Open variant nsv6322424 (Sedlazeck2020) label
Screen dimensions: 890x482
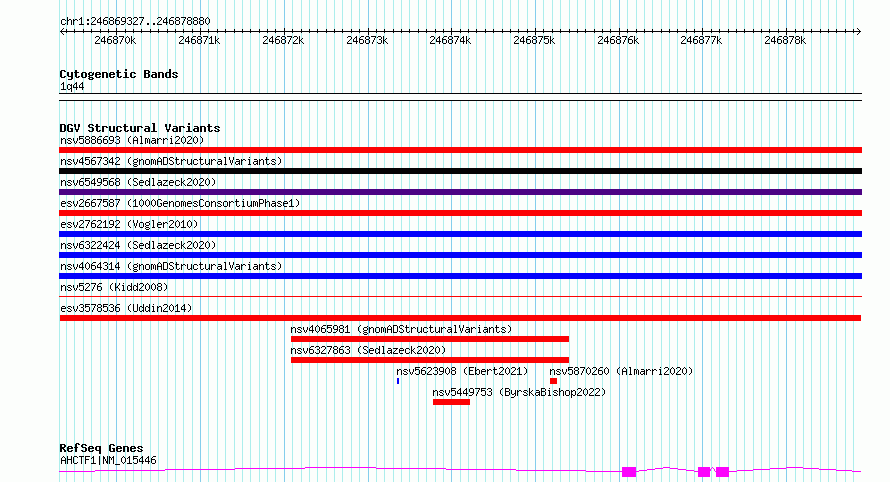[138, 245]
